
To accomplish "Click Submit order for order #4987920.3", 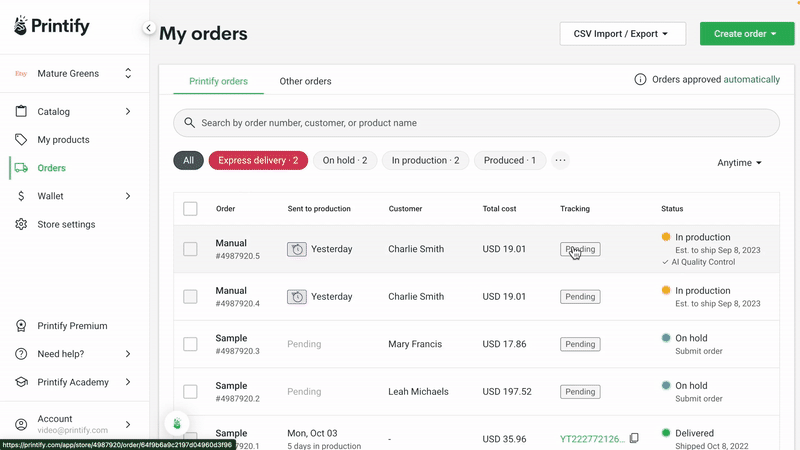I will (699, 351).
